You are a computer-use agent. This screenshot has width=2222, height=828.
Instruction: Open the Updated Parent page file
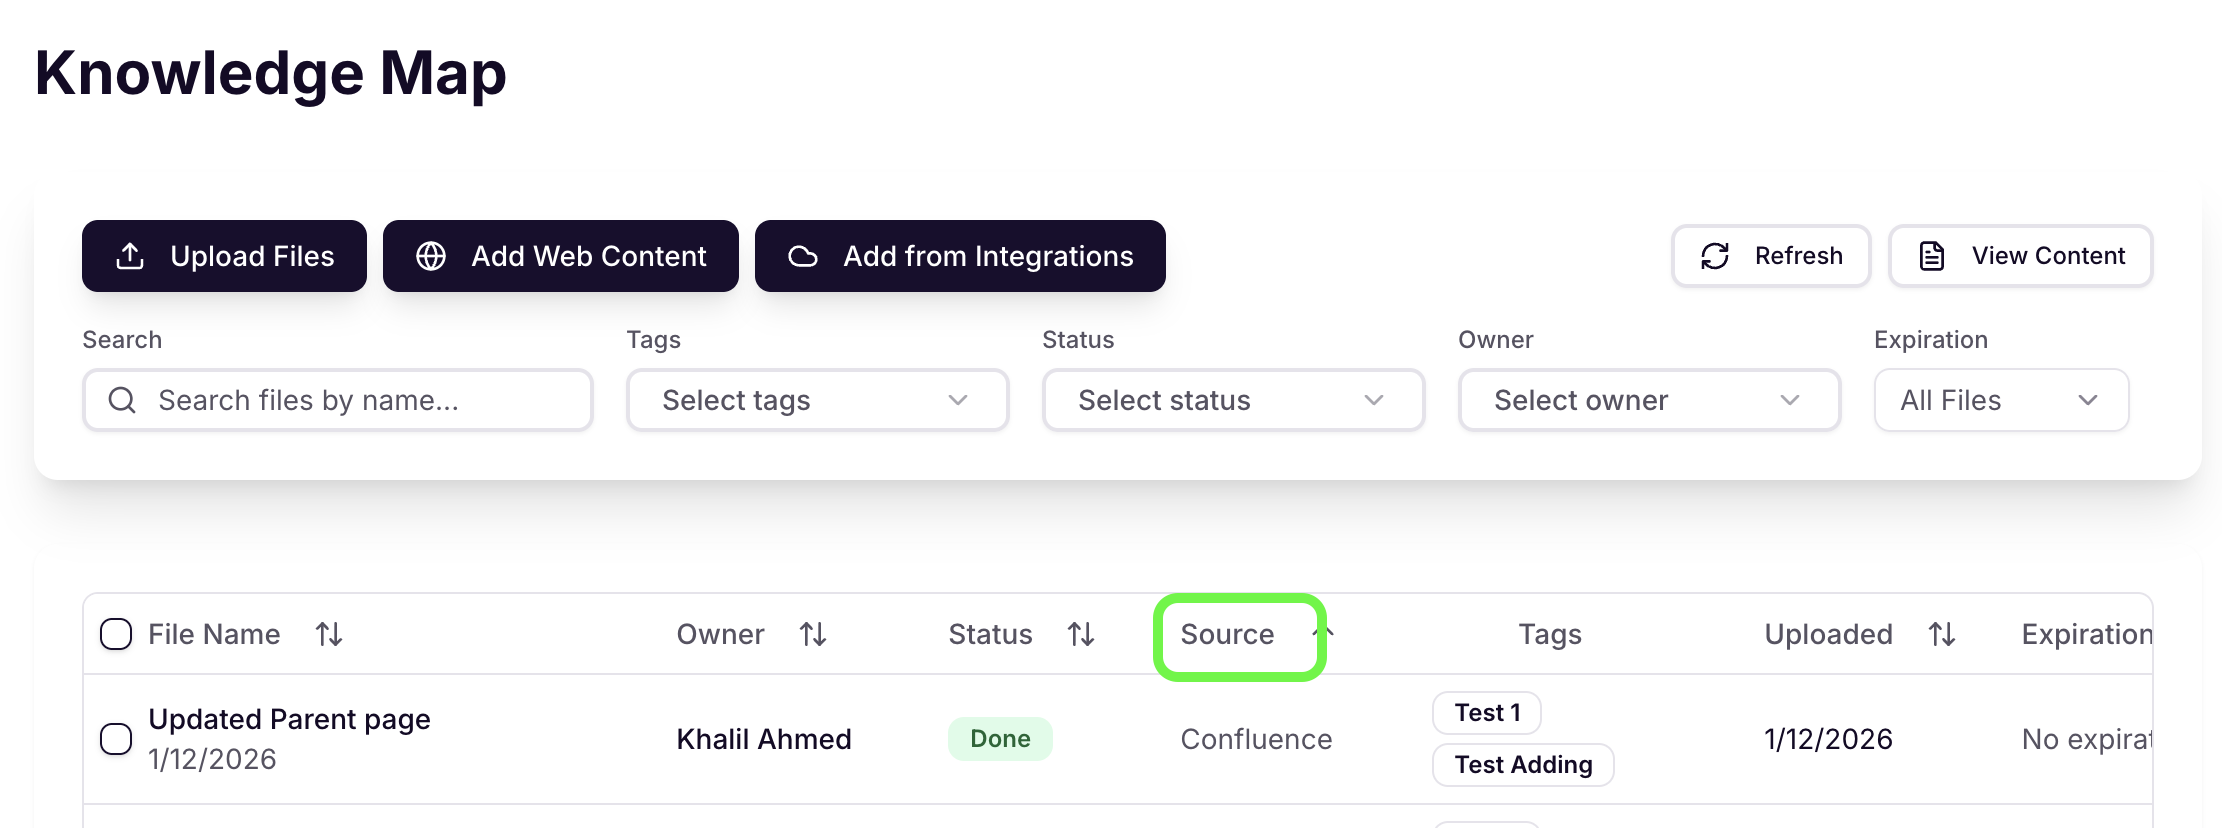289,719
